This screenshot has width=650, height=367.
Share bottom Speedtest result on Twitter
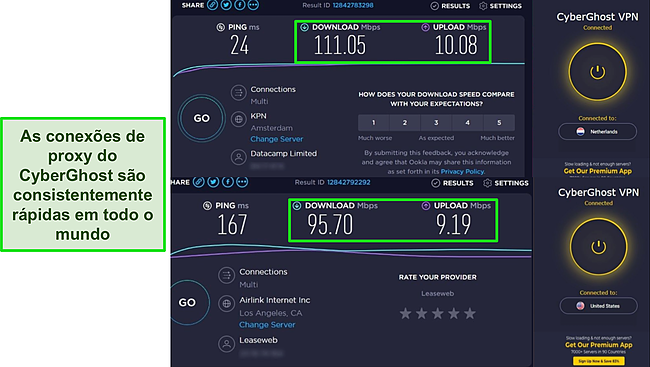coord(213,182)
